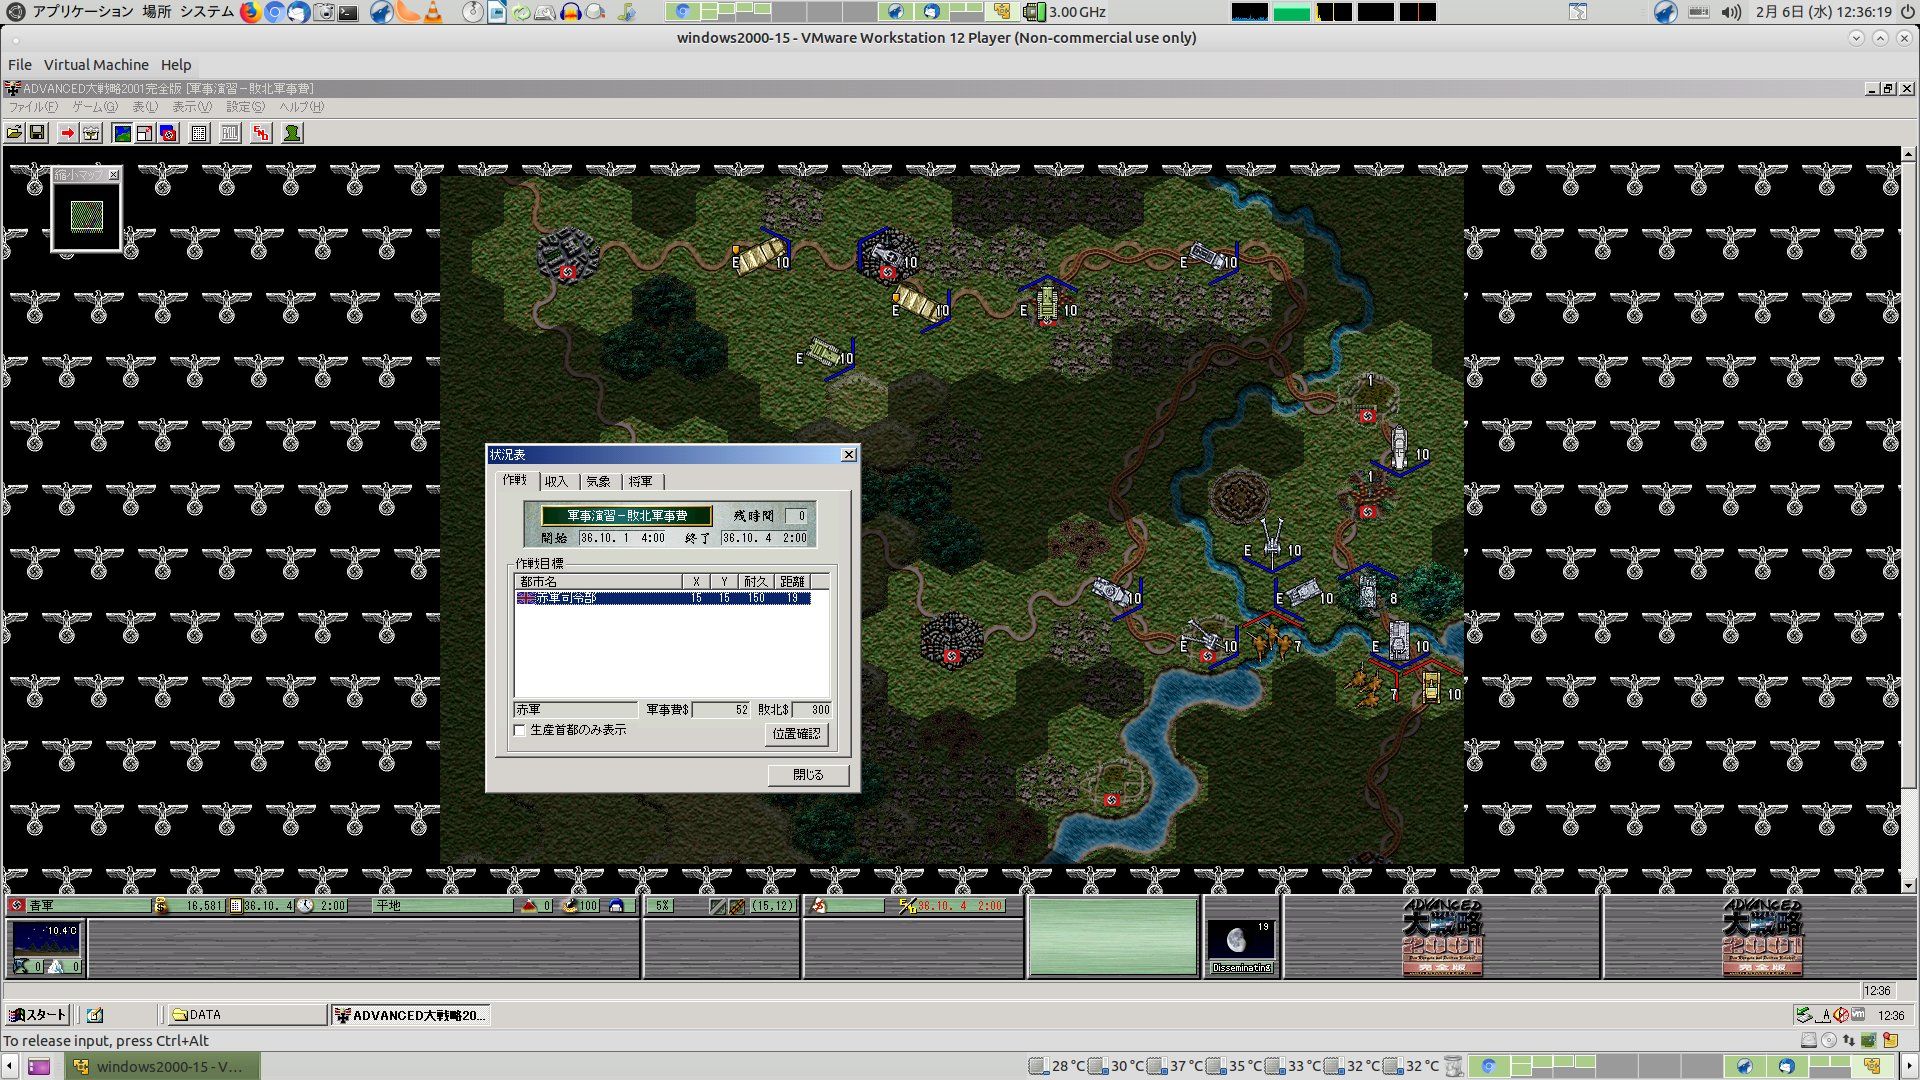Click the blue and red flags icon
Viewport: 1920px width, 1080px height.
168,133
